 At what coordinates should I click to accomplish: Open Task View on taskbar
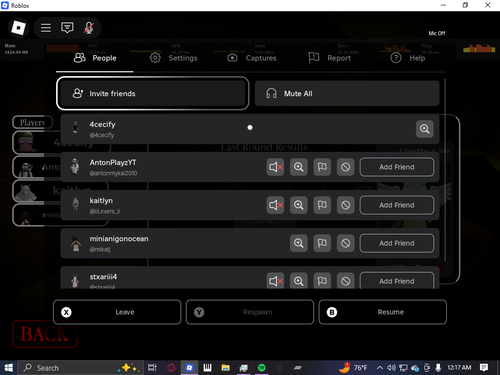point(152,368)
